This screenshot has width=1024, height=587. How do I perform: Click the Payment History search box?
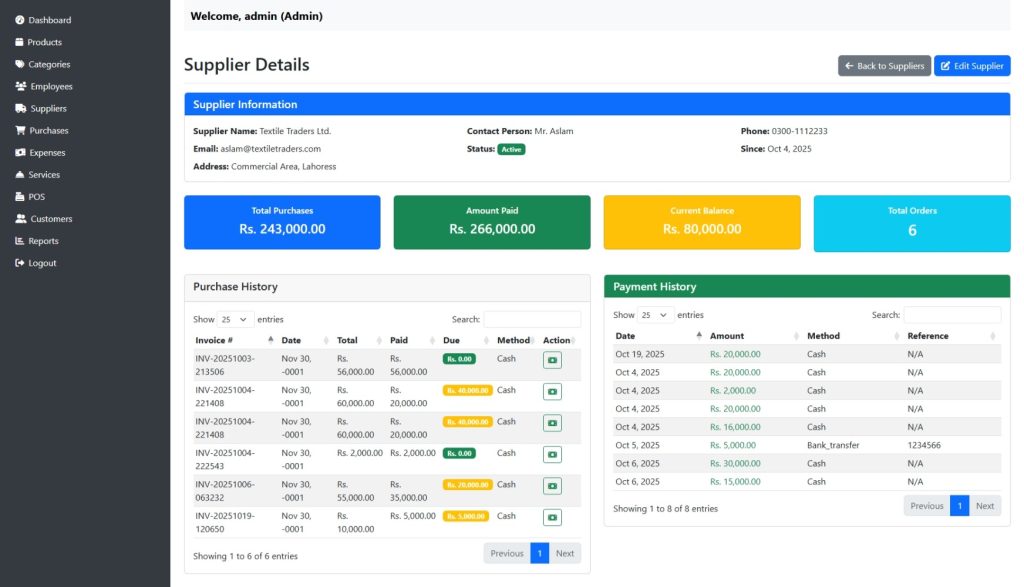[952, 315]
